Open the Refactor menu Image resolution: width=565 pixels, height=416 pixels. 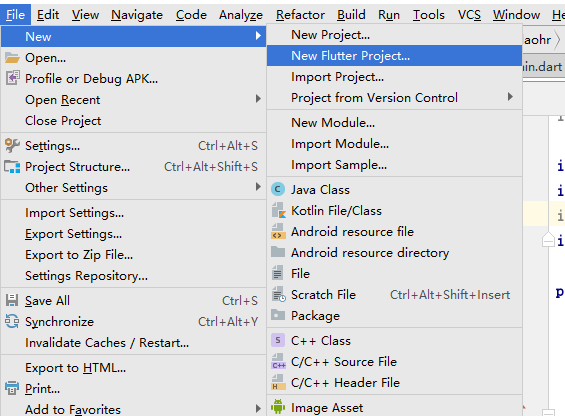pyautogui.click(x=300, y=15)
